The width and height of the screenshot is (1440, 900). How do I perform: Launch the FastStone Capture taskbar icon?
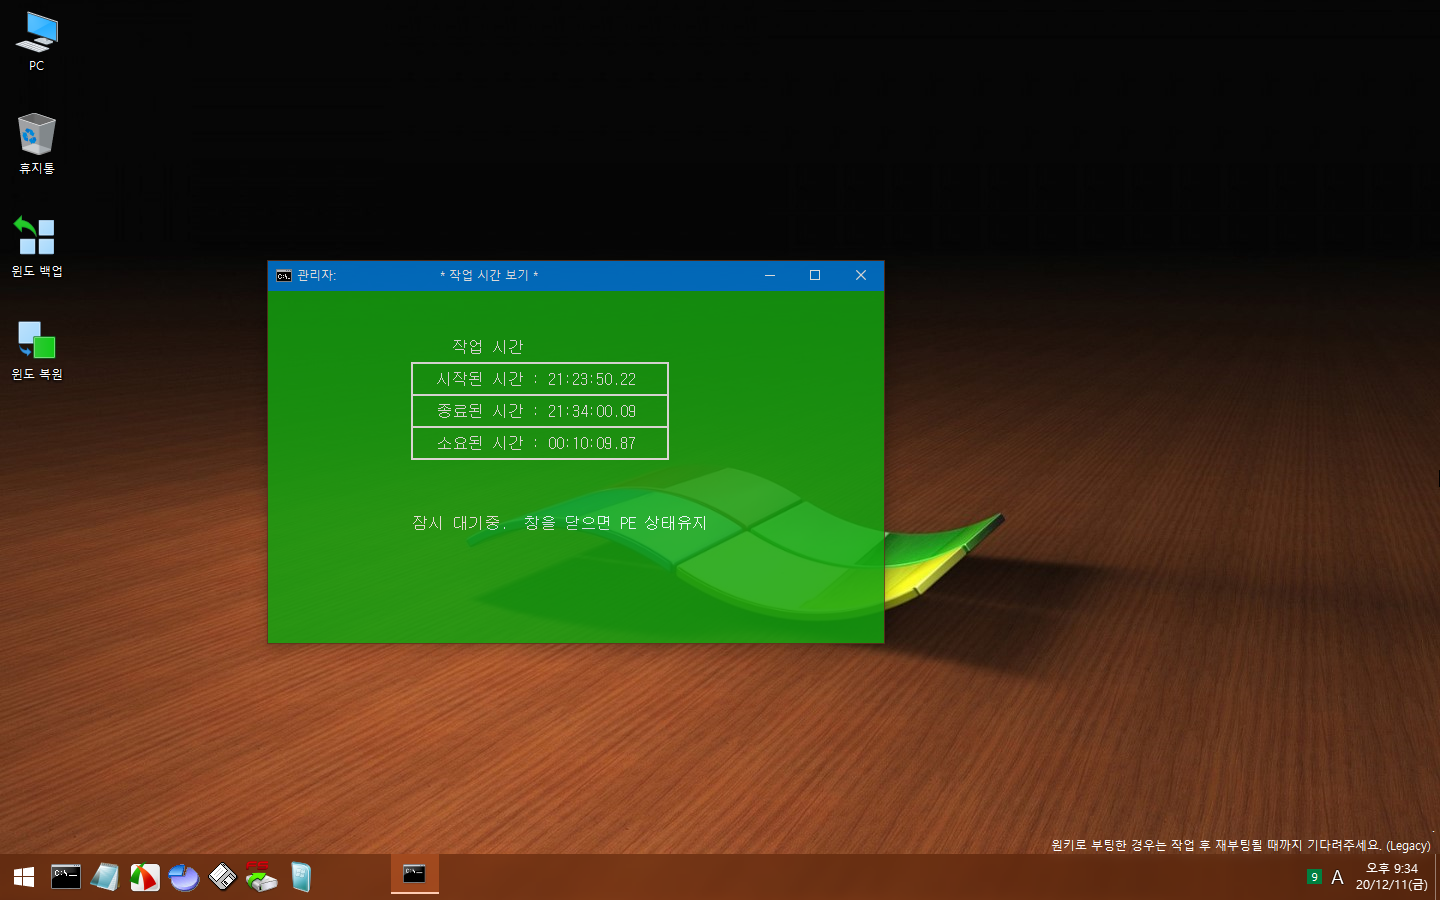(145, 877)
